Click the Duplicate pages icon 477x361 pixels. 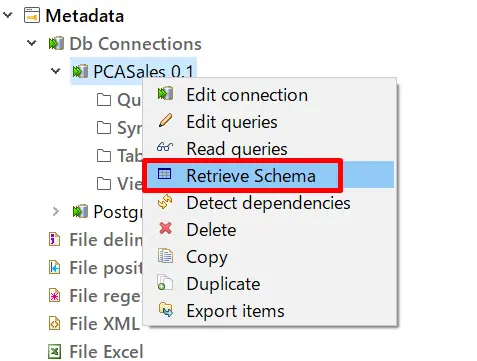165,282
